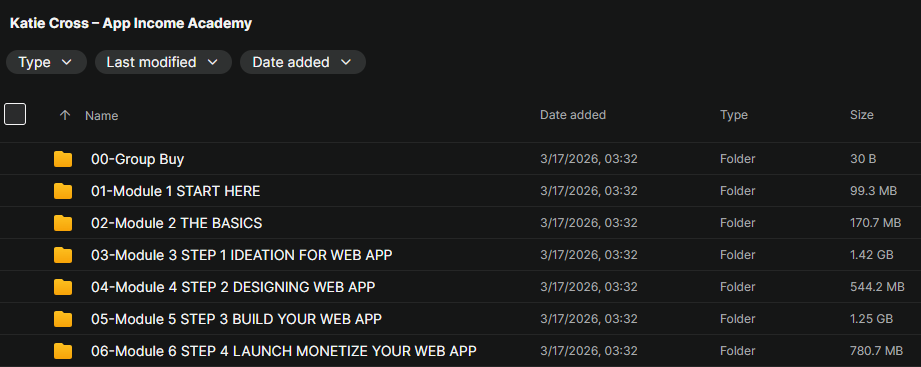Click the date added of 00-Group Buy
This screenshot has height=367, width=921.
coord(589,159)
